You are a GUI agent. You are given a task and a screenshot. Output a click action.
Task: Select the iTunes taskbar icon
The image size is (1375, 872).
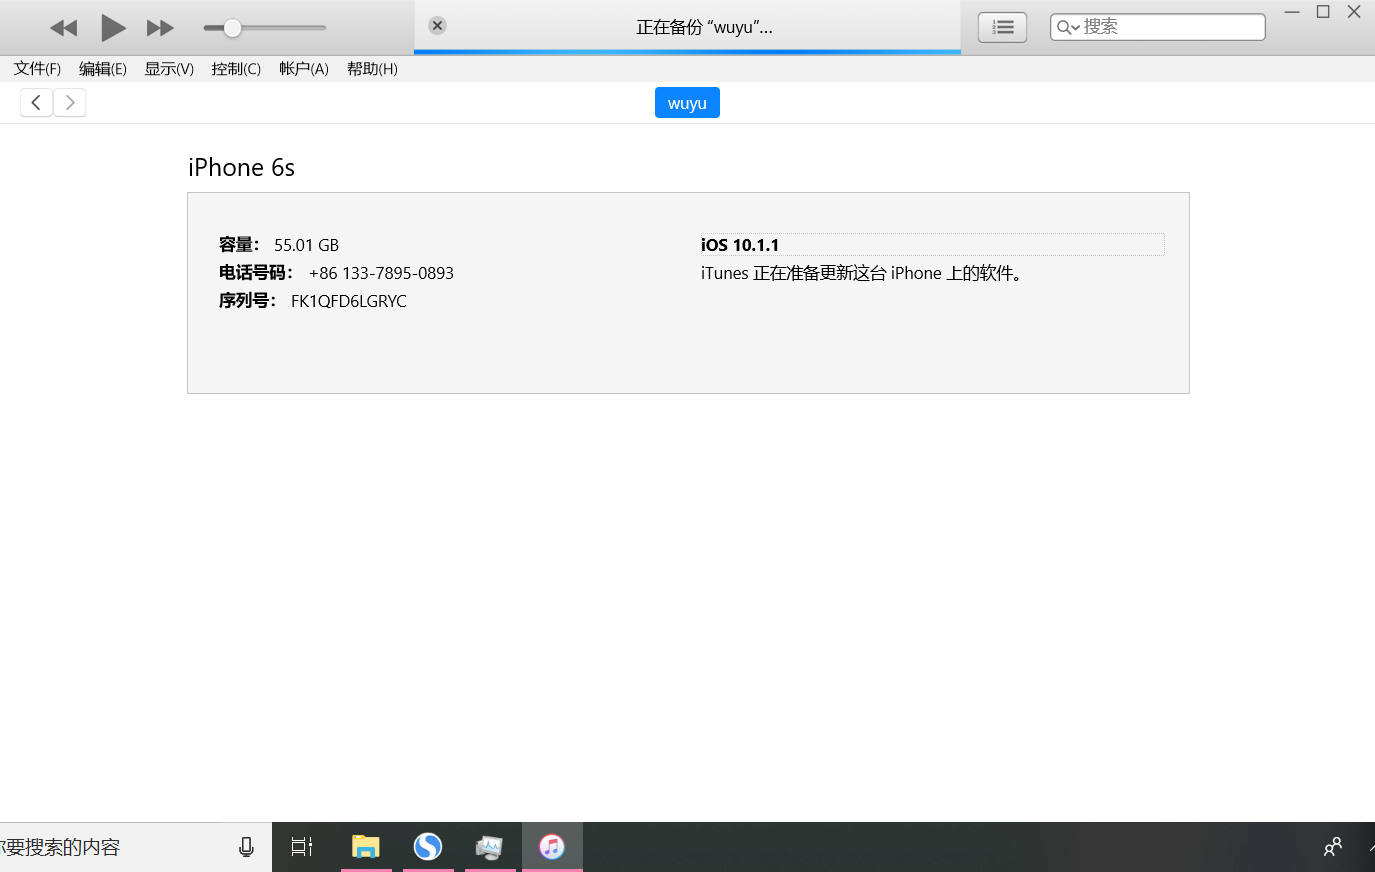click(552, 847)
